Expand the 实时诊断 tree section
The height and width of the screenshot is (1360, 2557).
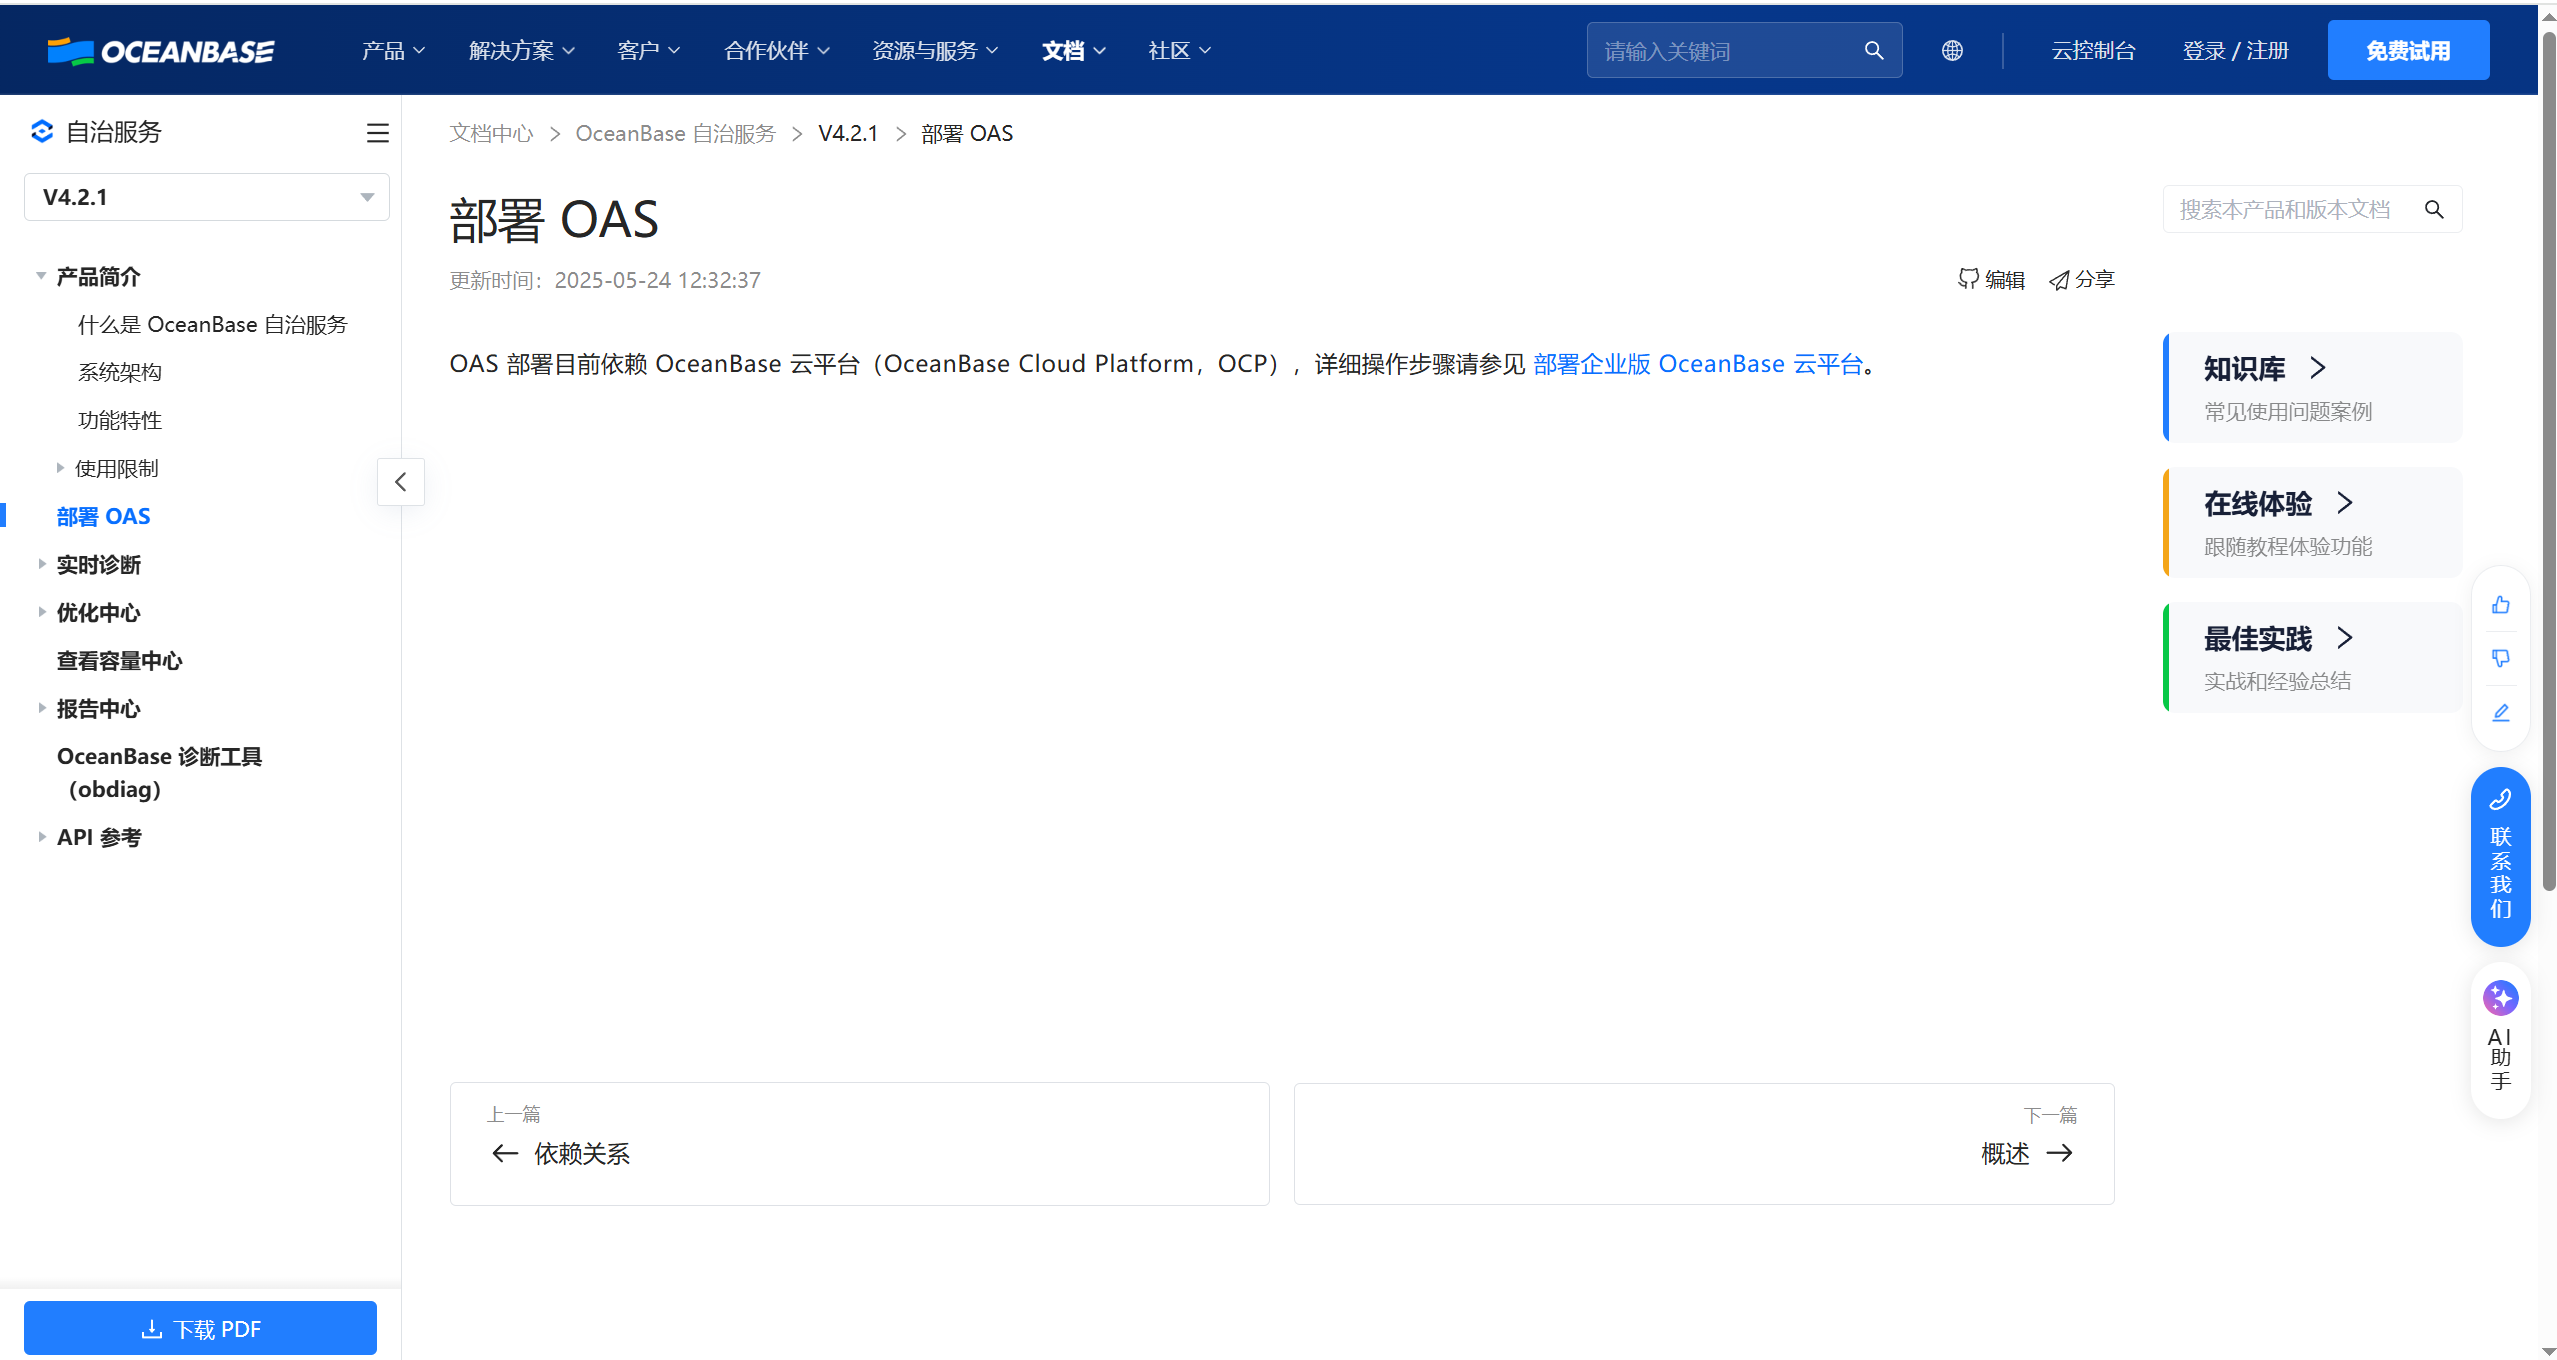point(41,564)
